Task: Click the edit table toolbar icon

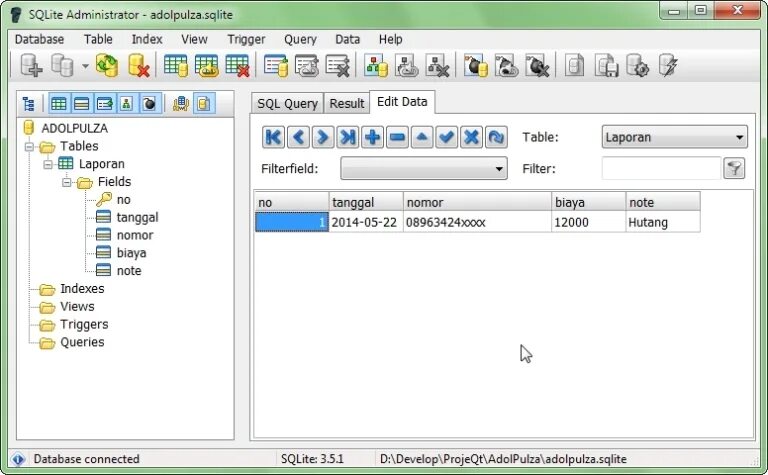Action: pos(207,65)
